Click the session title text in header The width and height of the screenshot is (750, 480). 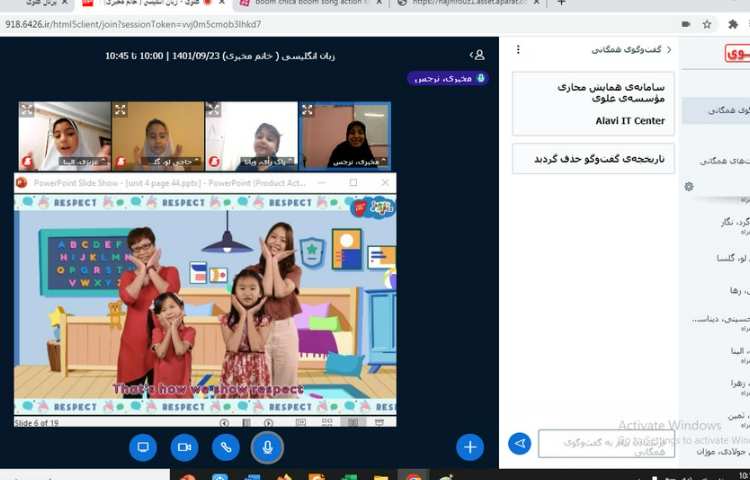click(x=220, y=56)
